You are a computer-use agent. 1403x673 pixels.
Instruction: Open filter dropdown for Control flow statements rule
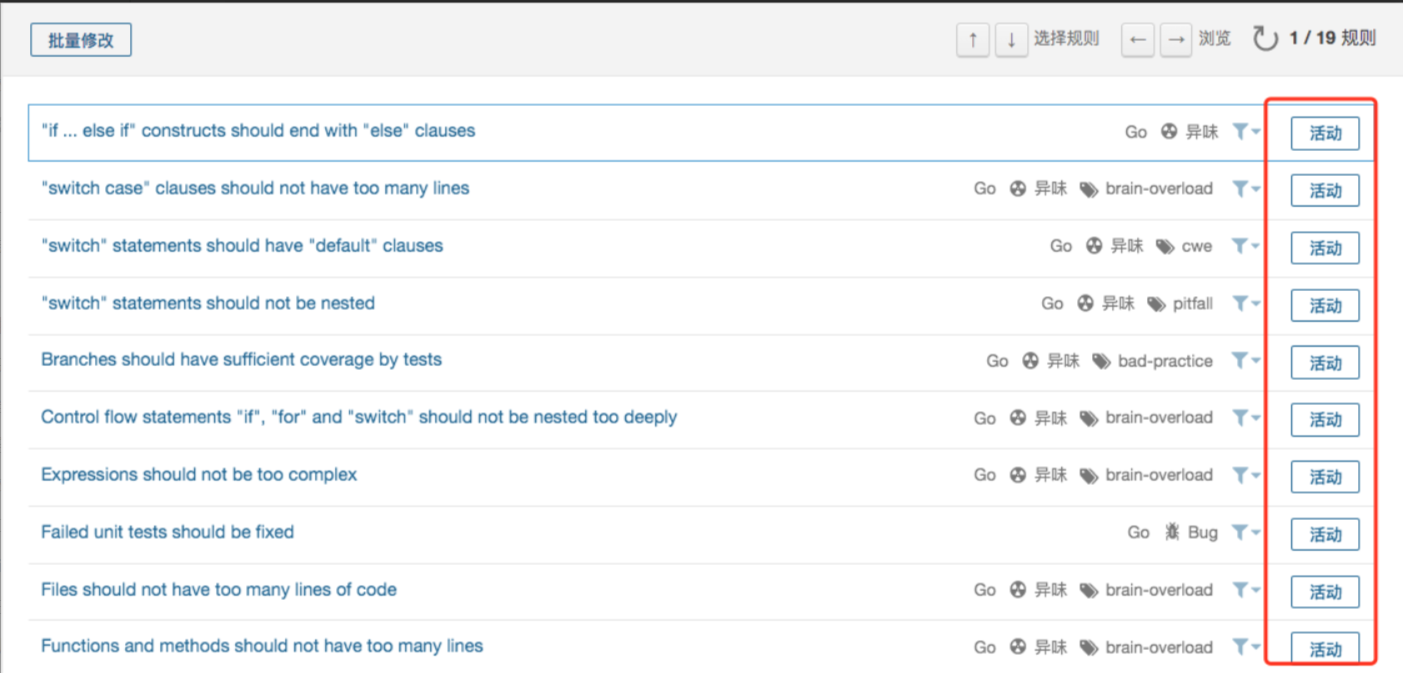pyautogui.click(x=1246, y=417)
